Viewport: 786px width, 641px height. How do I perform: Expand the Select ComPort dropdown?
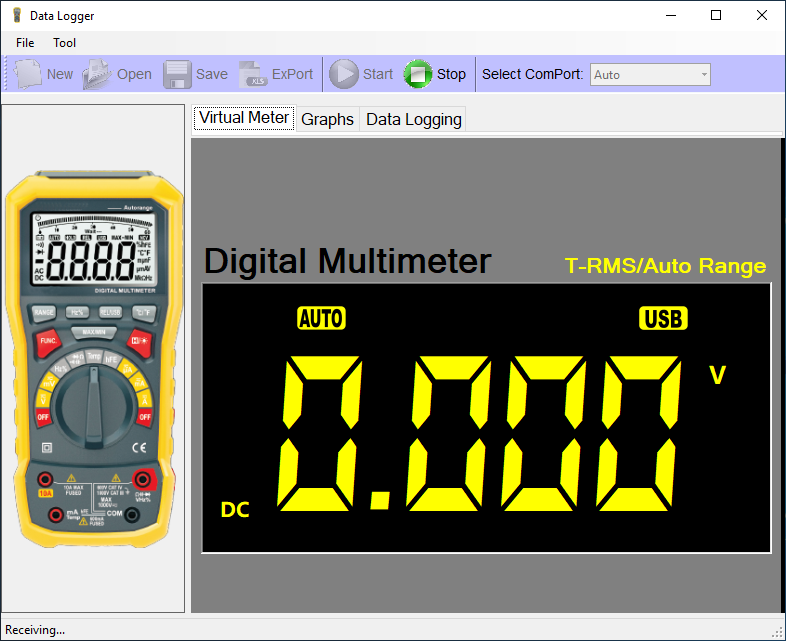(x=704, y=75)
